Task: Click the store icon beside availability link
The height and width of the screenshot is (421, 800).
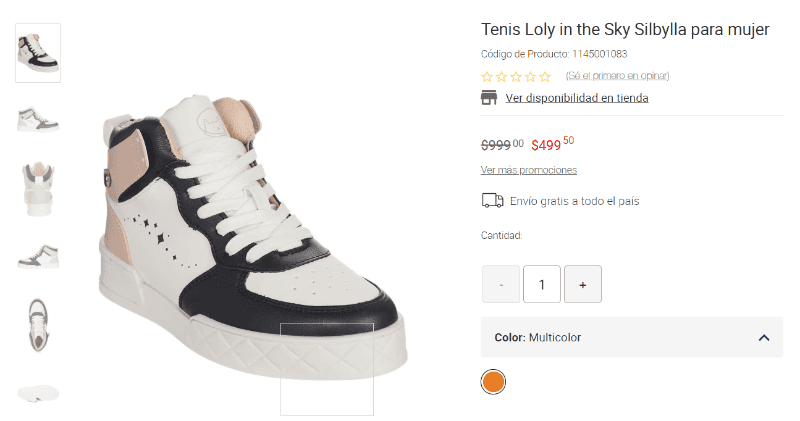Action: coord(489,97)
